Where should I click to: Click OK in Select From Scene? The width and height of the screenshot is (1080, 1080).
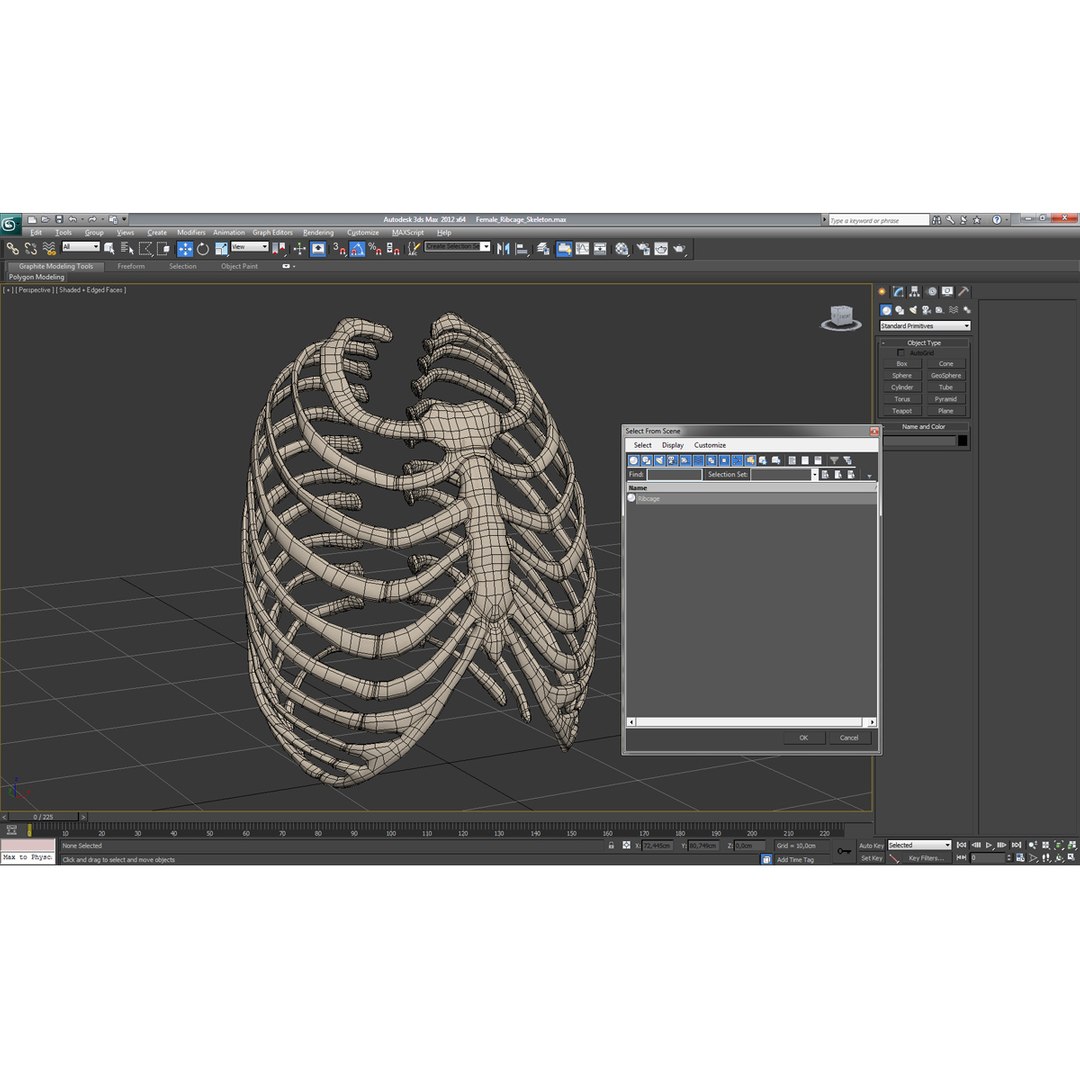click(x=803, y=738)
